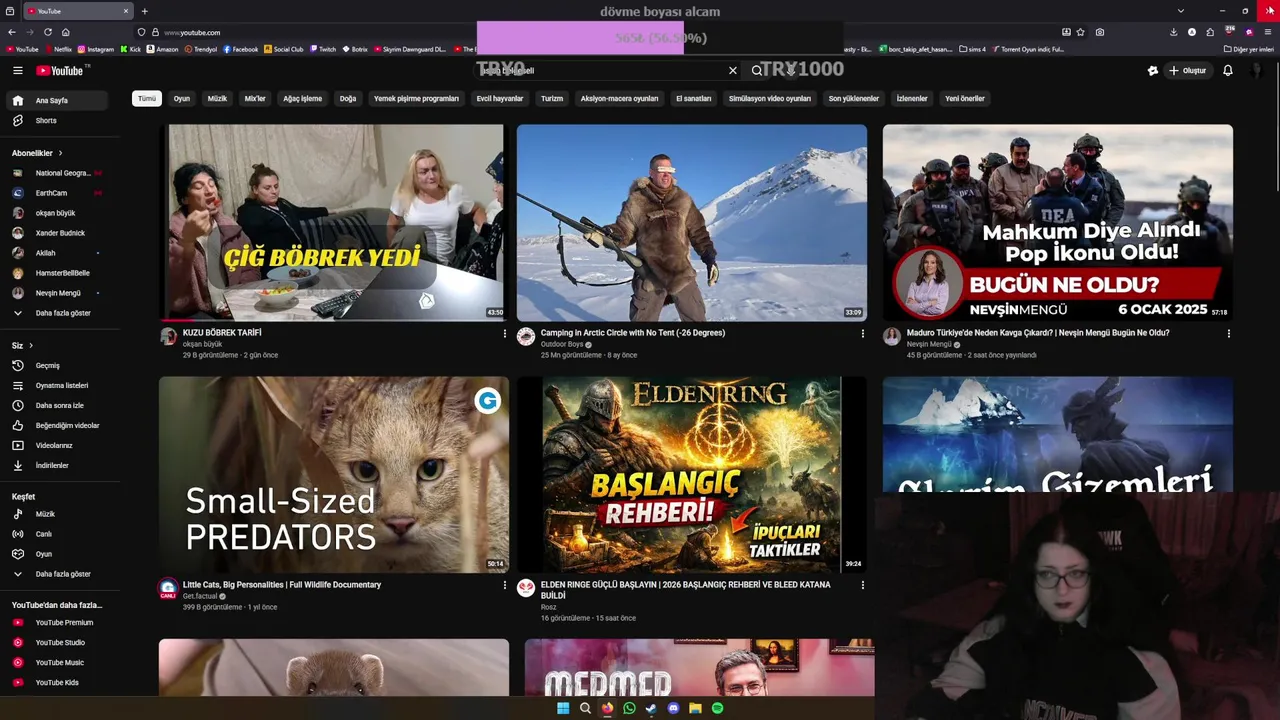
Task: Select Simülasyon video oyunları chip
Action: (x=770, y=99)
